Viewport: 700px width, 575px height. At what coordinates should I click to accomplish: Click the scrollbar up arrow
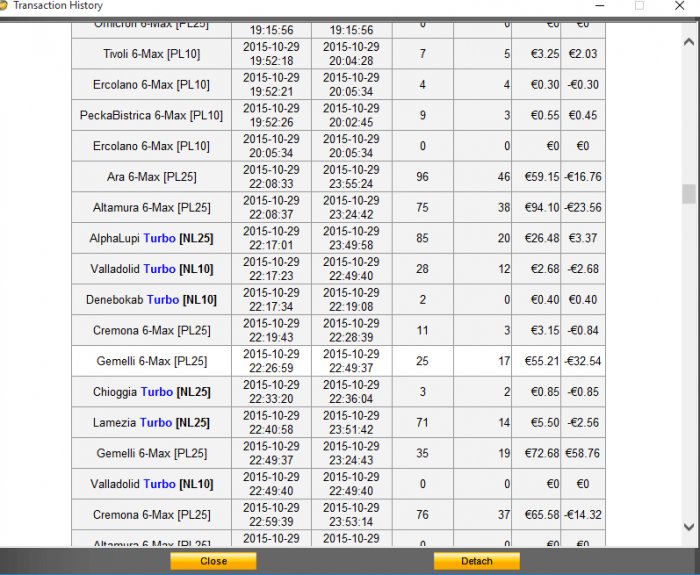tap(689, 42)
